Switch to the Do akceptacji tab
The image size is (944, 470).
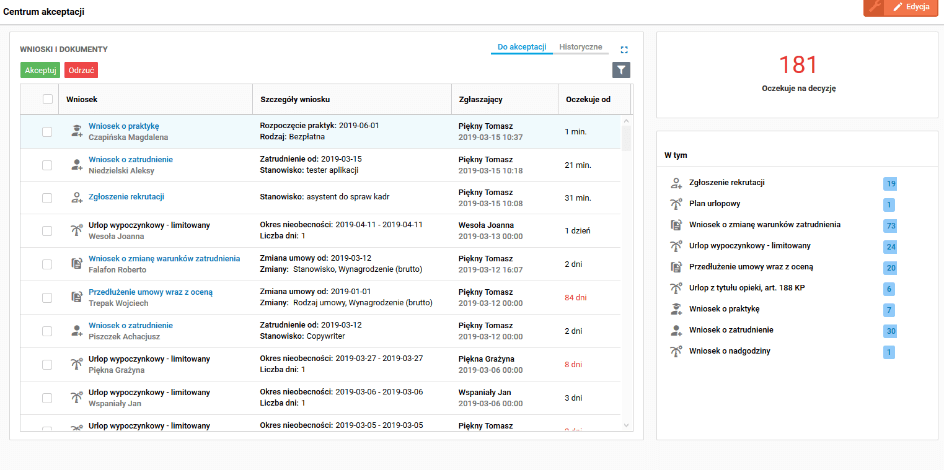(521, 47)
